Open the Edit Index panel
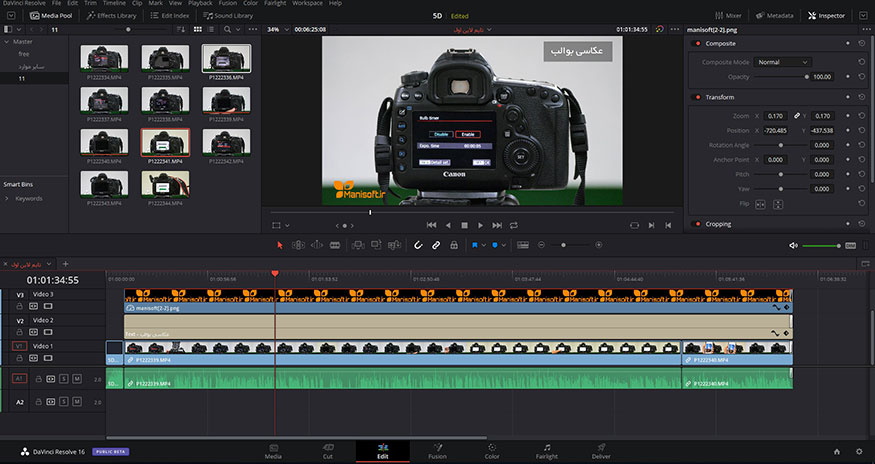This screenshot has width=875, height=464. point(170,16)
